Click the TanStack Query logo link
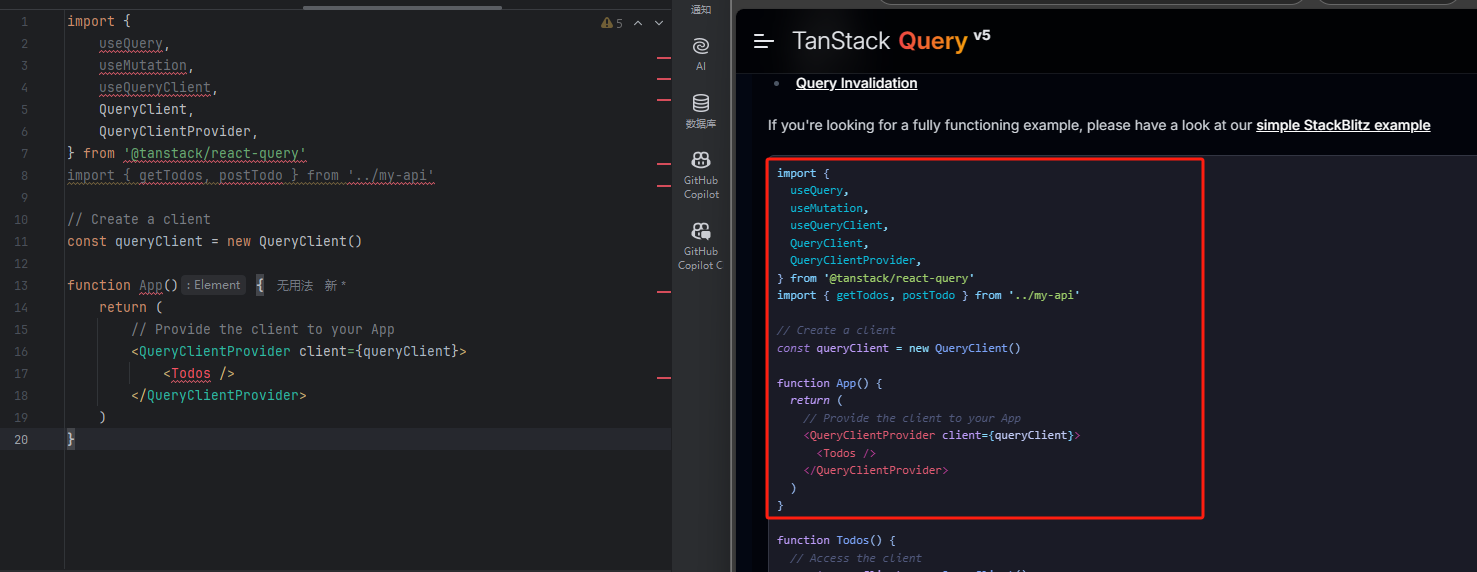 tap(880, 40)
